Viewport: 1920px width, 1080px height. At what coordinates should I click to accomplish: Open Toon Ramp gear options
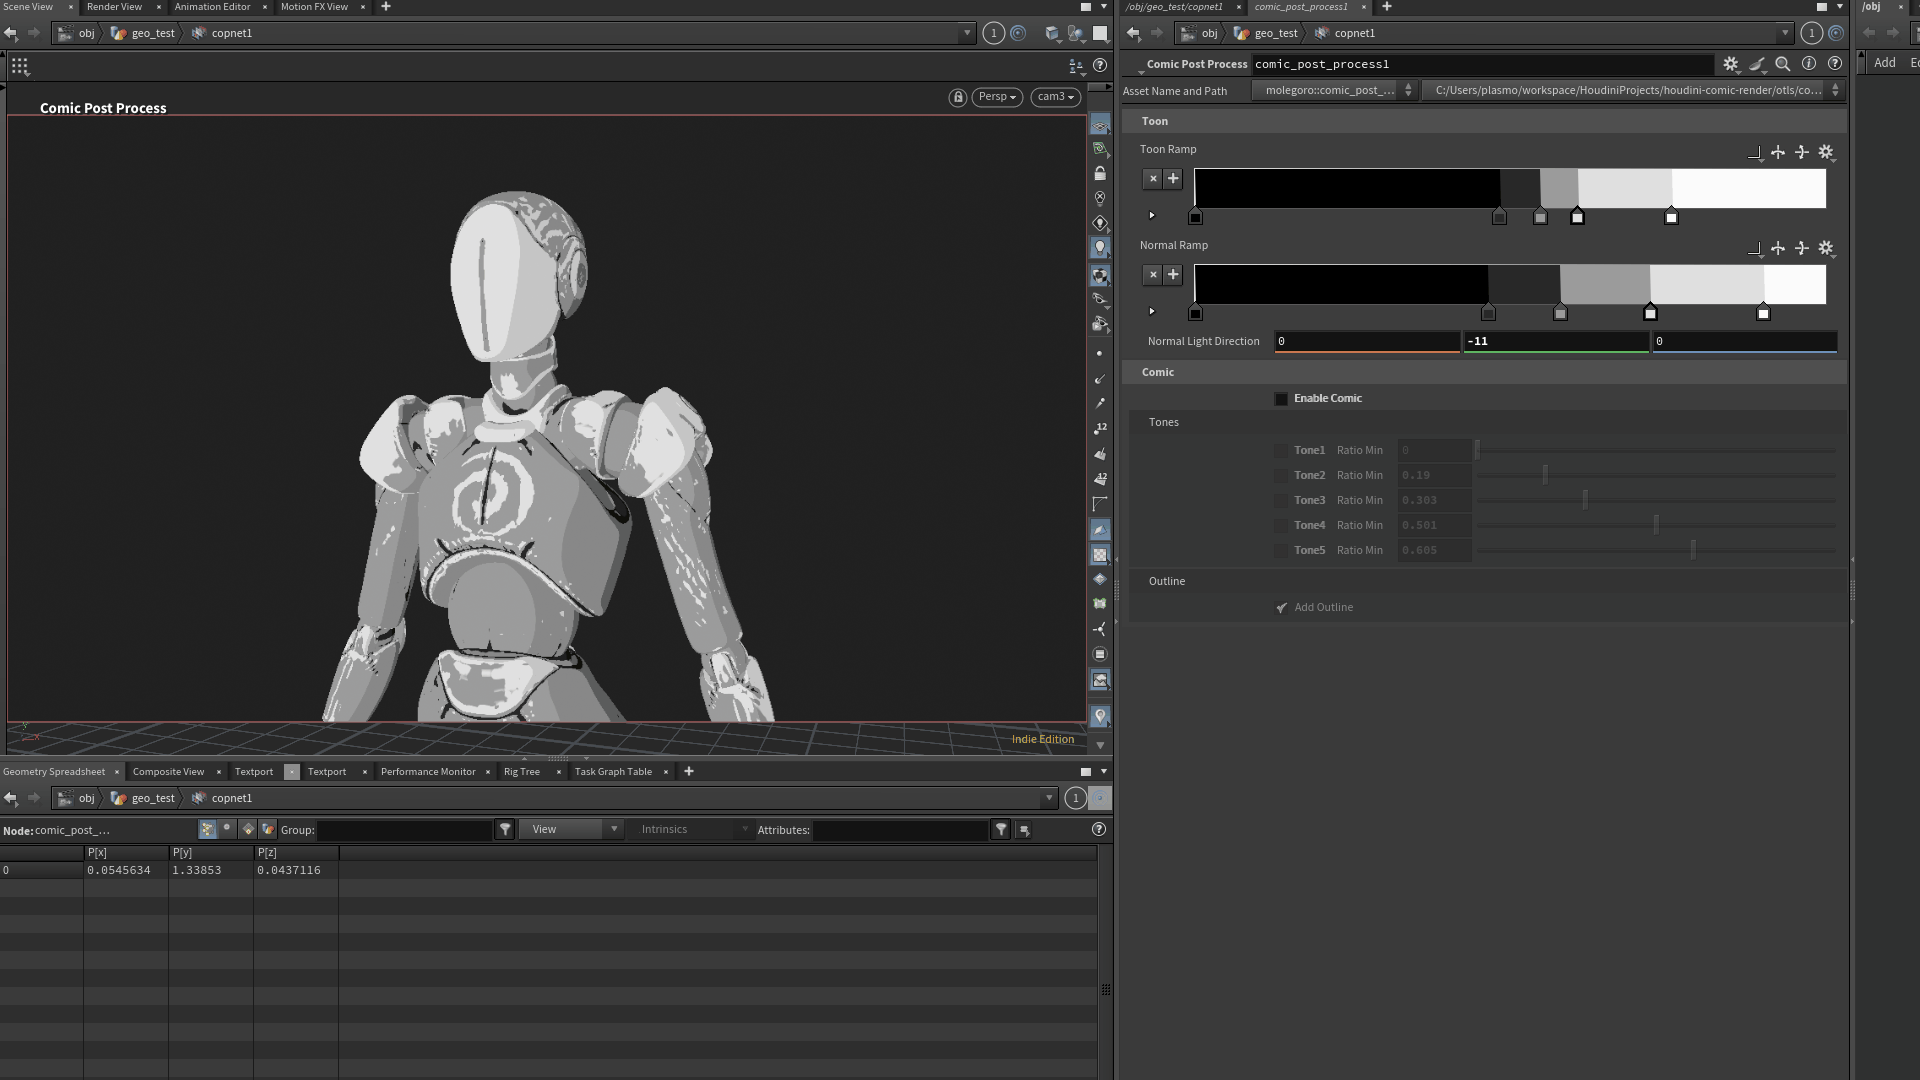(1826, 152)
